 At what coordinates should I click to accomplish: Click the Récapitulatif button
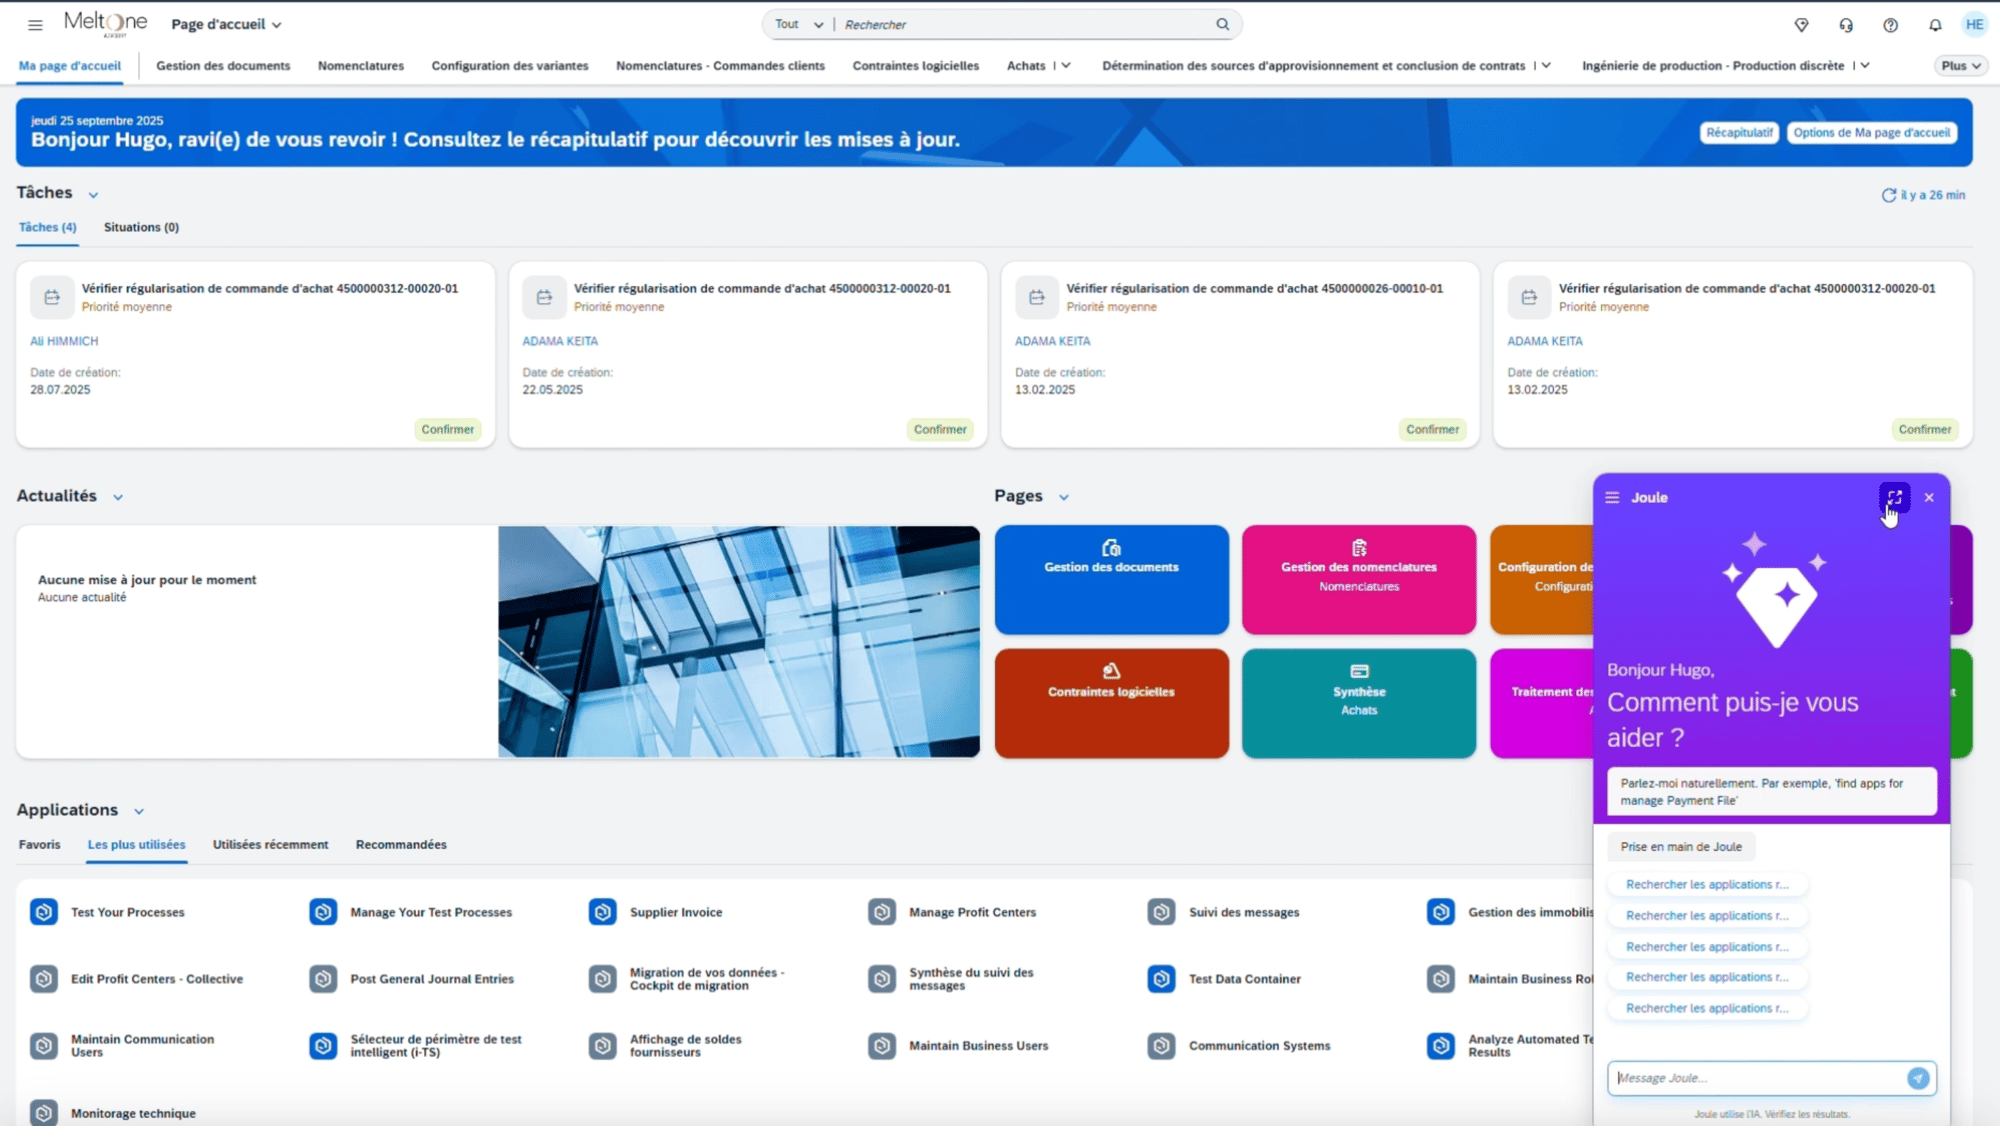coord(1738,133)
